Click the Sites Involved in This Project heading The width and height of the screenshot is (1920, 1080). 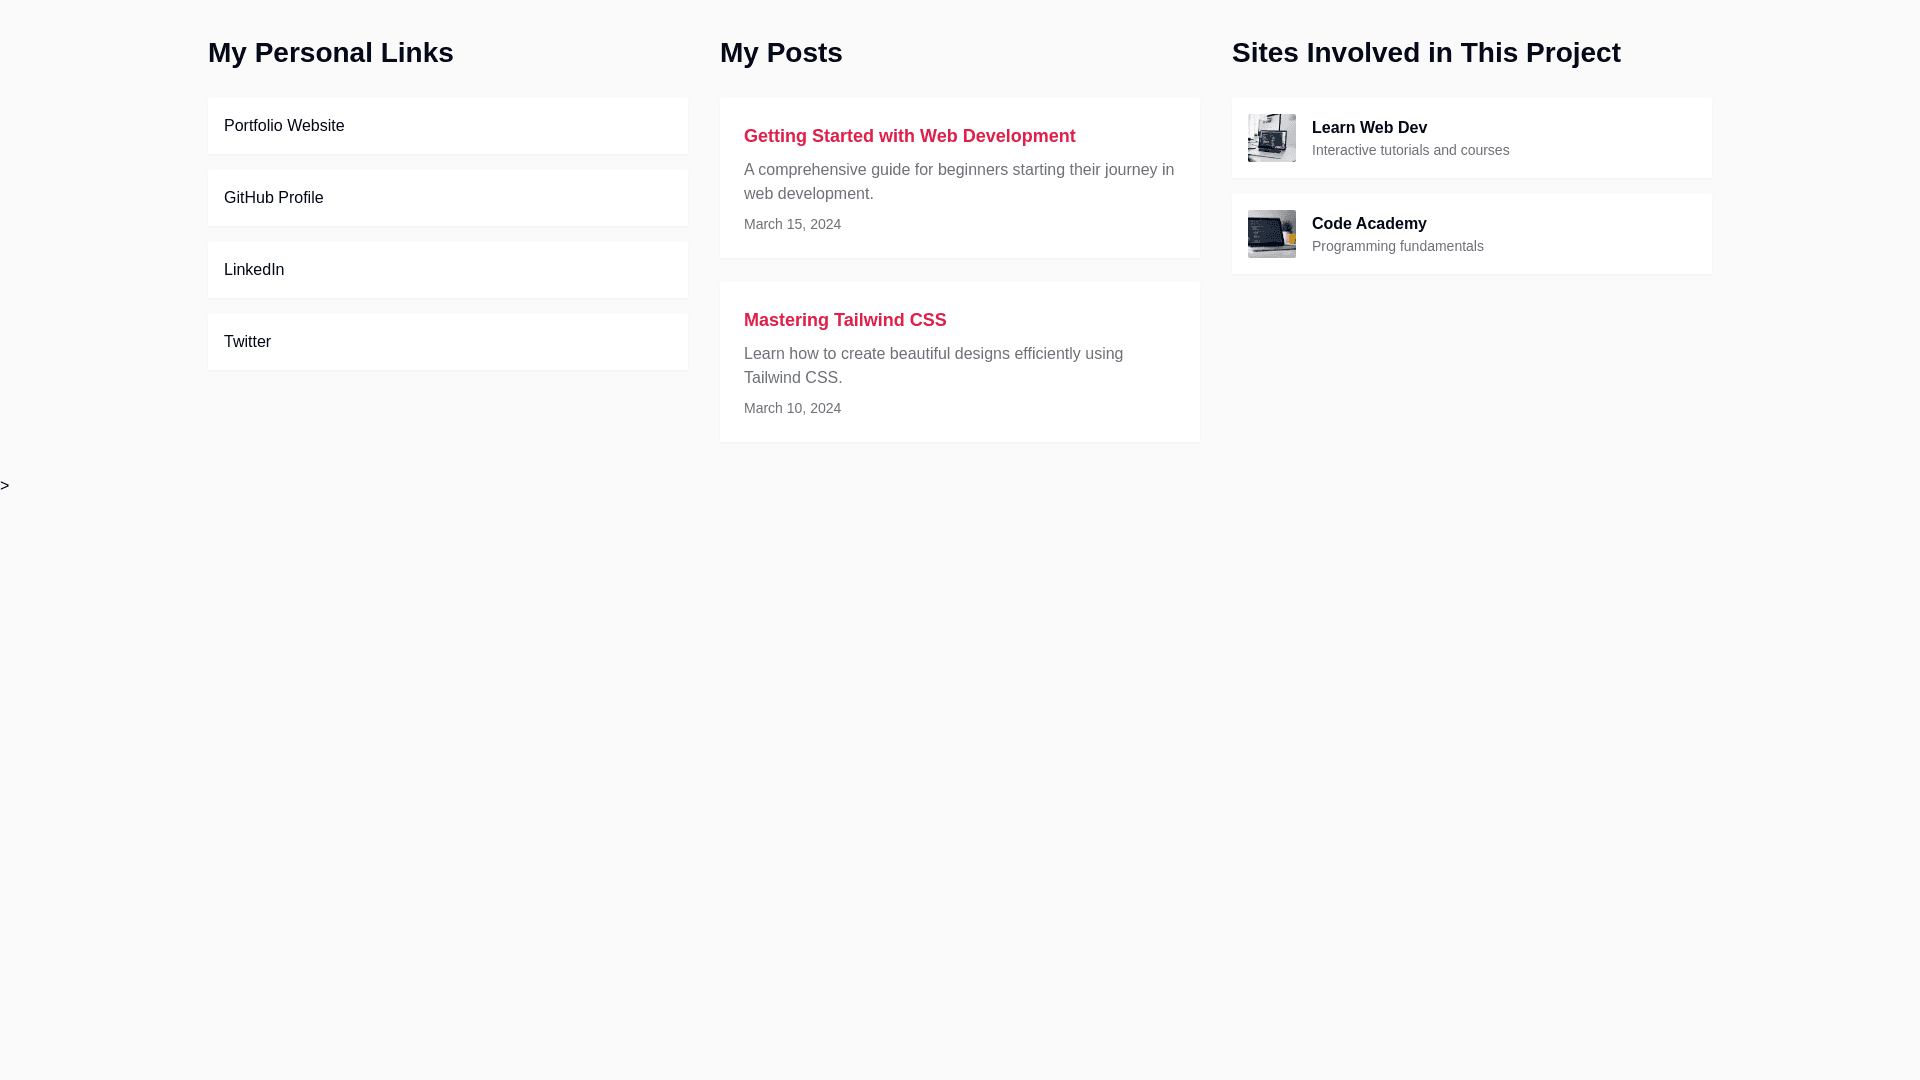[x=1425, y=53]
